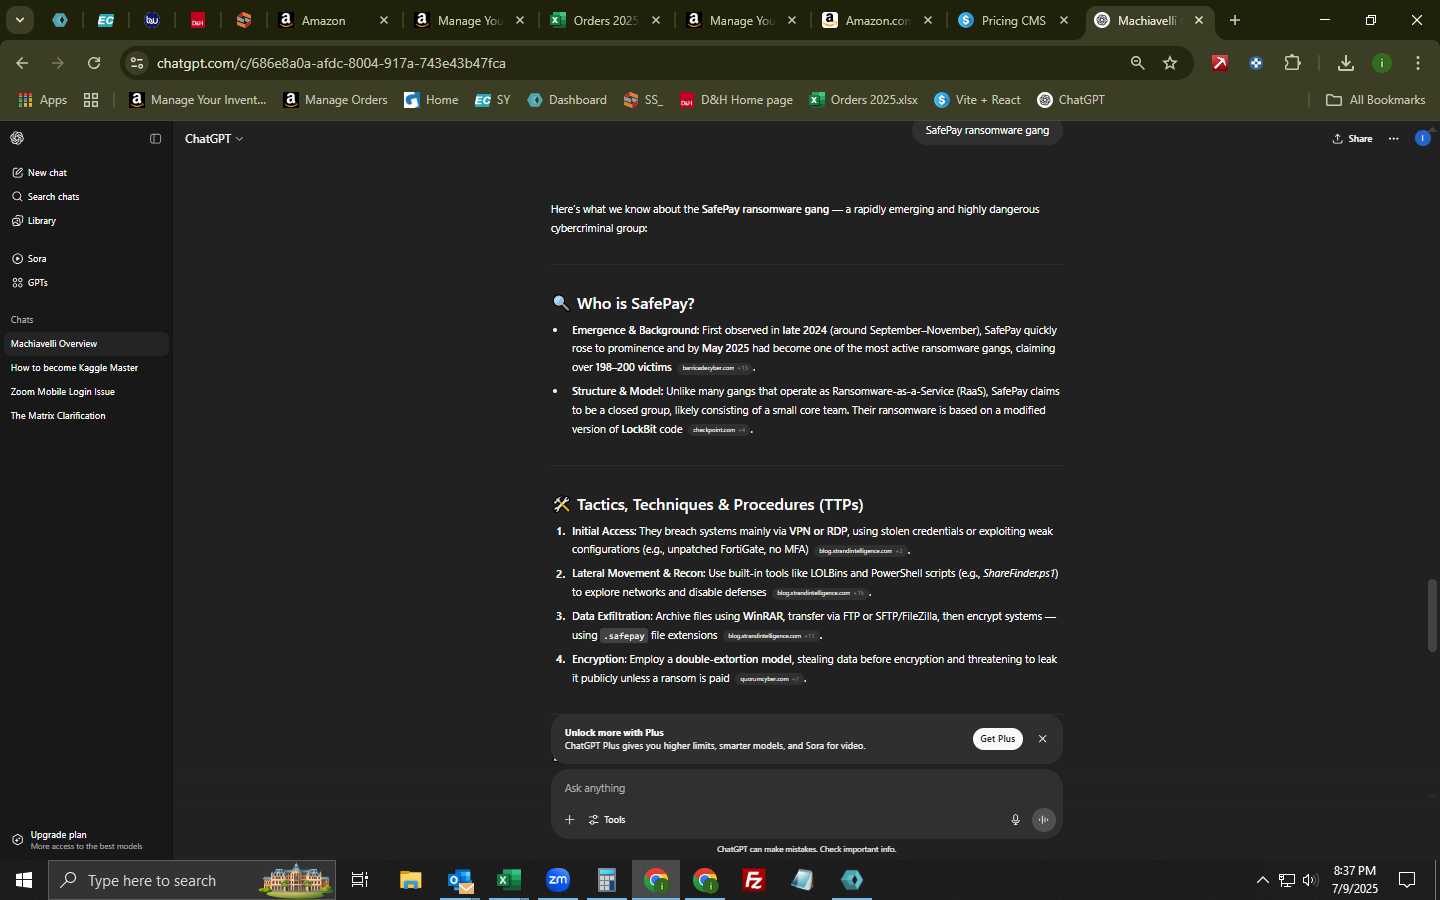
Task: Open the Windows Start menu
Action: tap(24, 880)
